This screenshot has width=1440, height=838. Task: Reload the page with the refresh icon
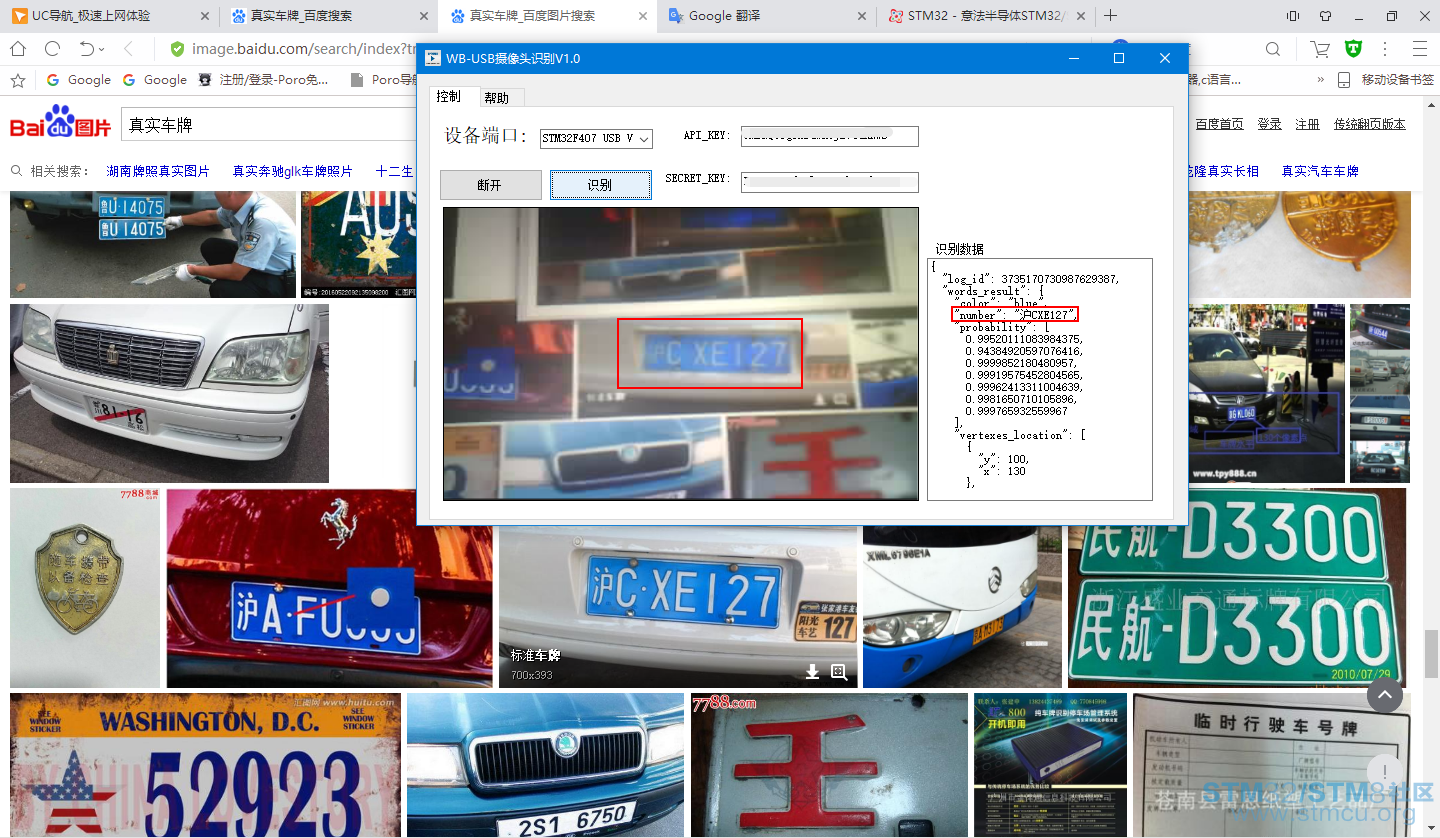coord(53,49)
